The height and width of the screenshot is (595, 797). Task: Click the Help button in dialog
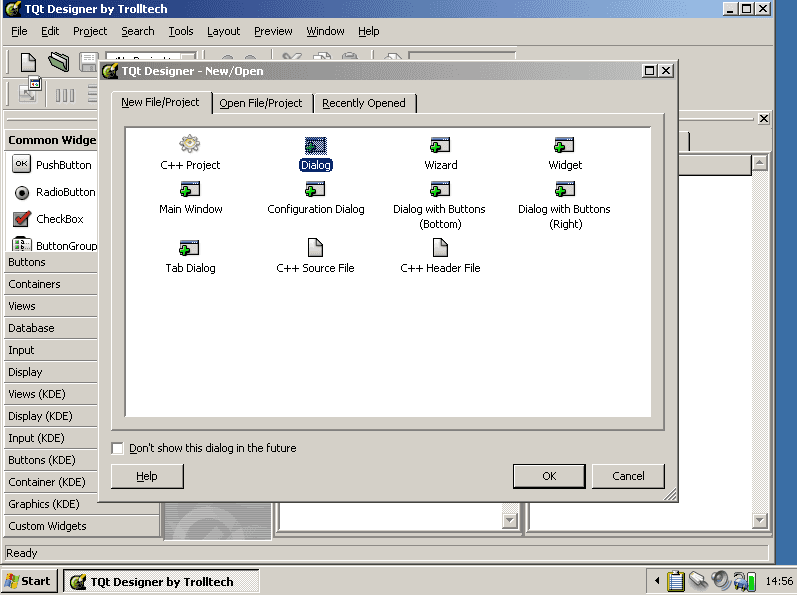[147, 476]
